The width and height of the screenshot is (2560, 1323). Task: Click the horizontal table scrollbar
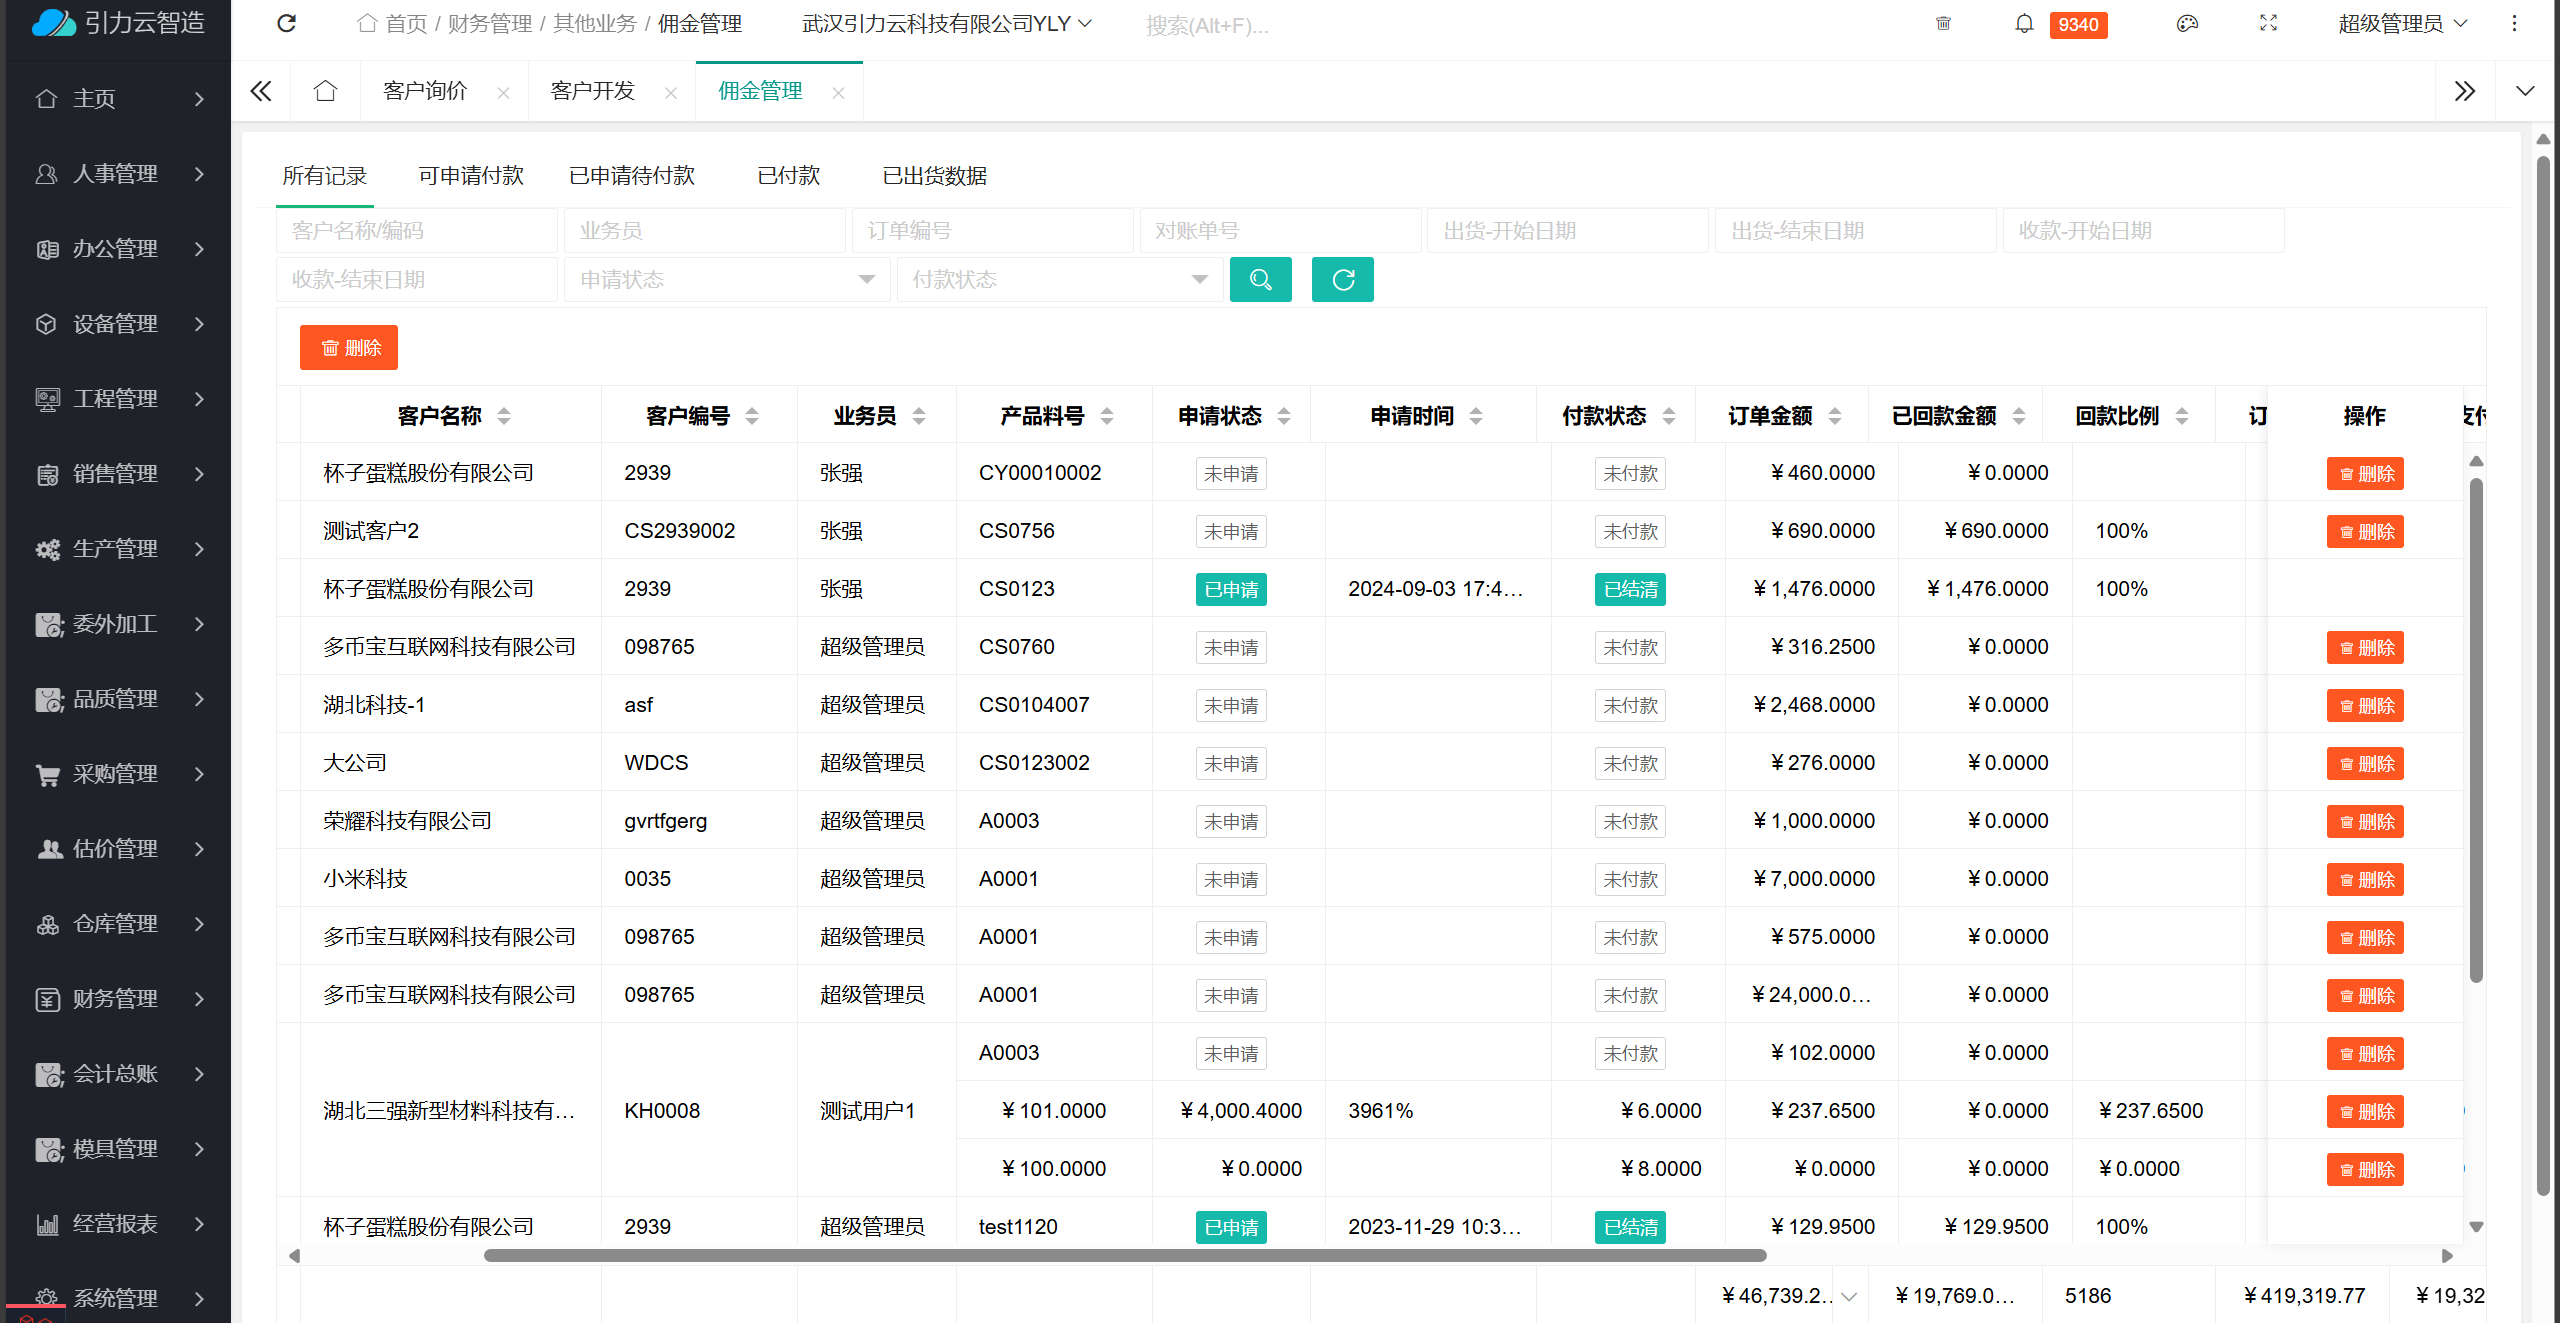pyautogui.click(x=1124, y=1255)
